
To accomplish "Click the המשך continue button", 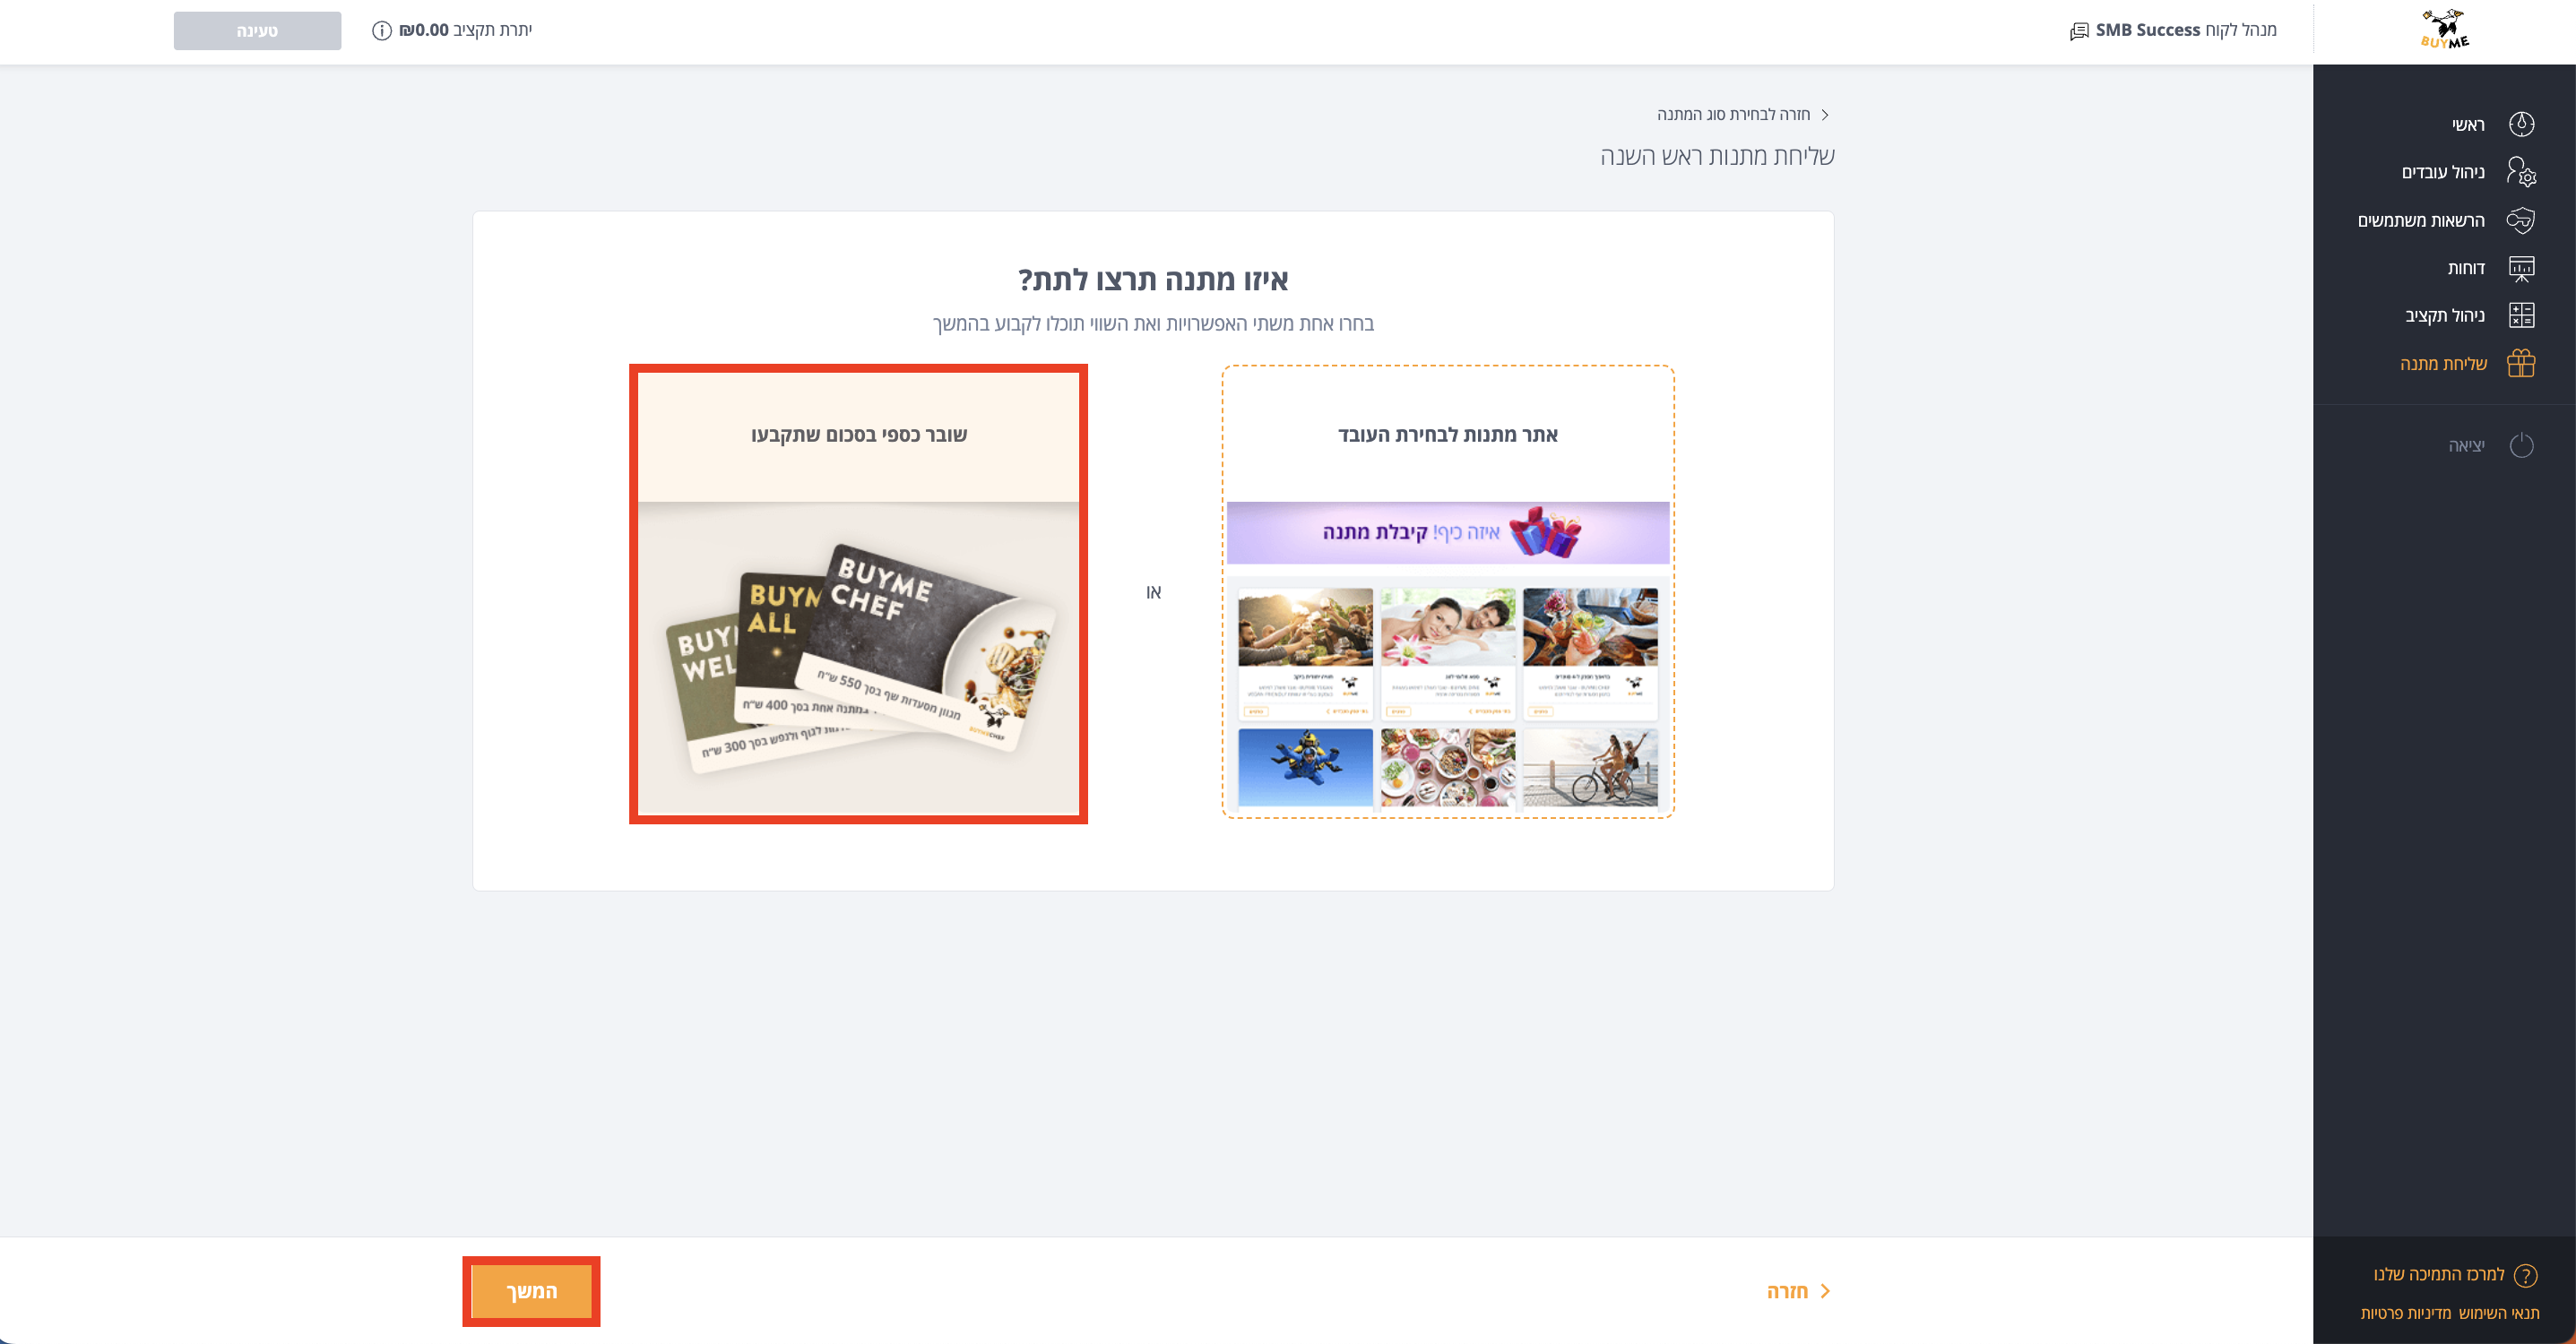I will tap(531, 1291).
